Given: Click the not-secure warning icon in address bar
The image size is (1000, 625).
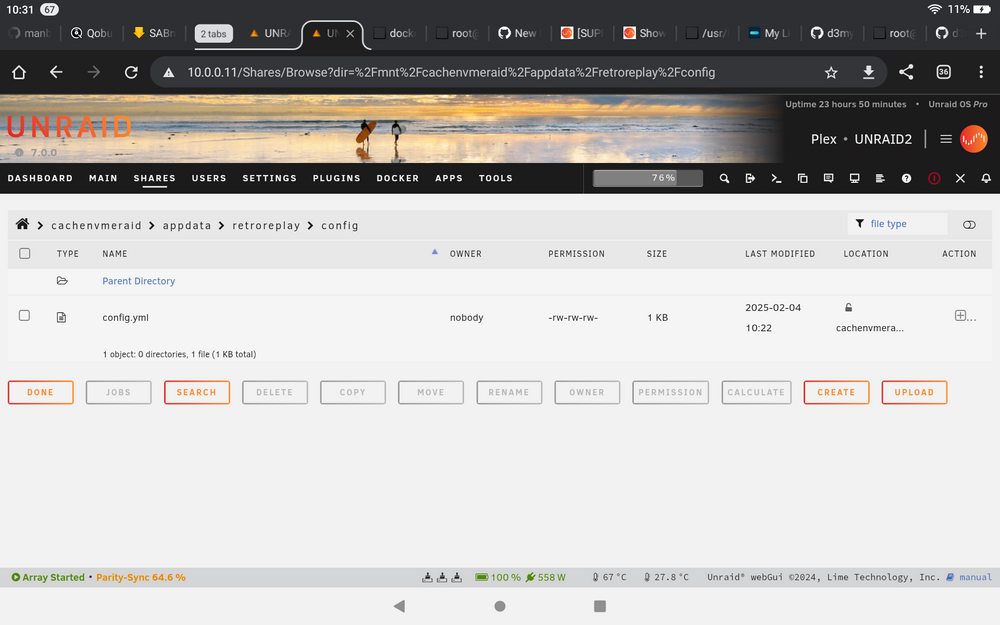Looking at the screenshot, I should point(168,73).
